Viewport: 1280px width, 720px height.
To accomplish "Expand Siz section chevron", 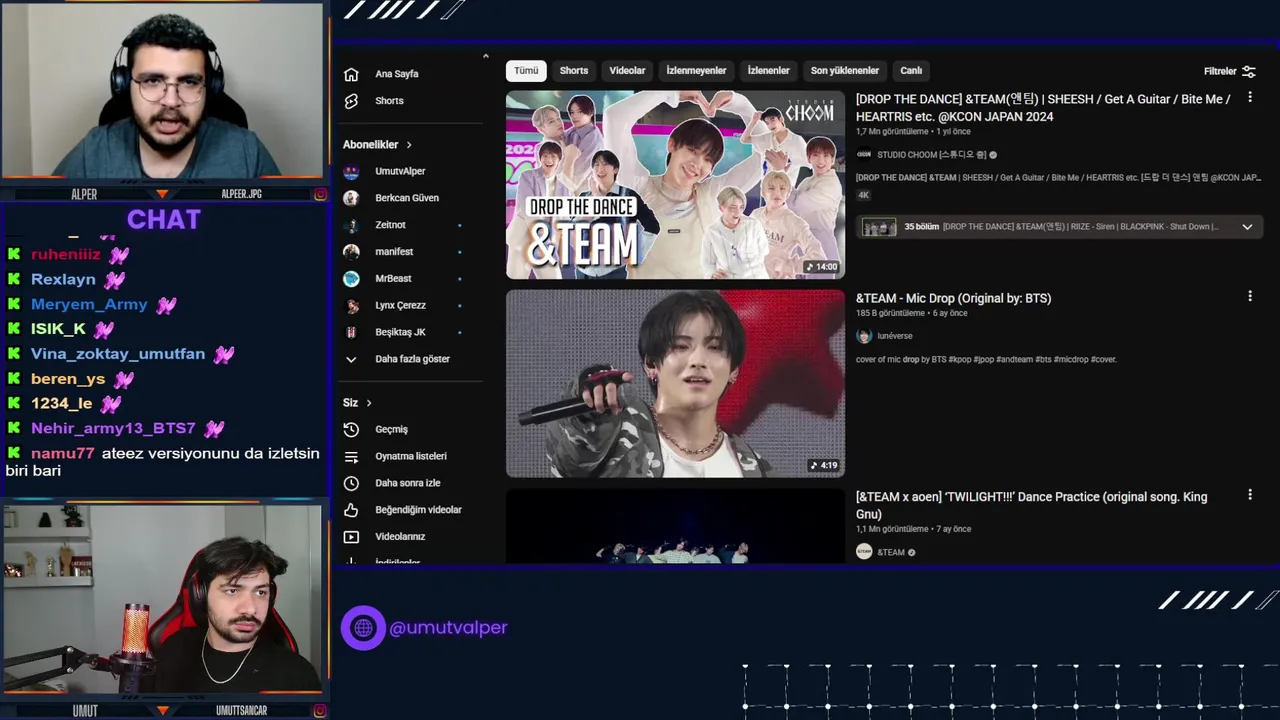I will [369, 403].
